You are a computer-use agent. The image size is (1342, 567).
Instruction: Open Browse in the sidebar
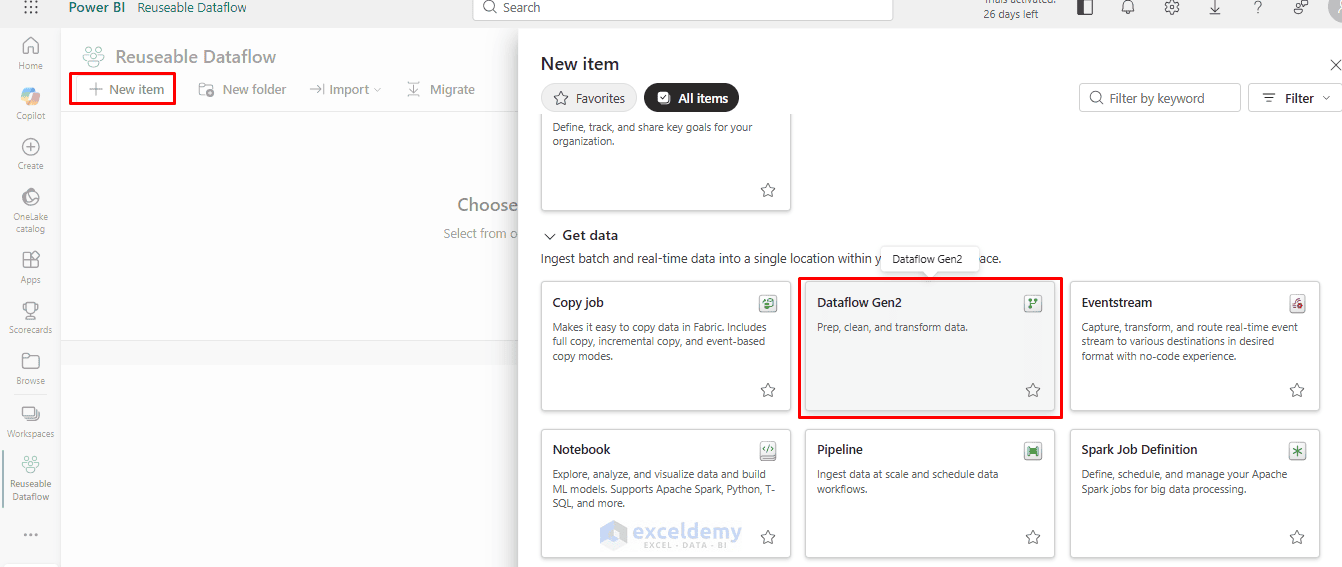tap(31, 368)
